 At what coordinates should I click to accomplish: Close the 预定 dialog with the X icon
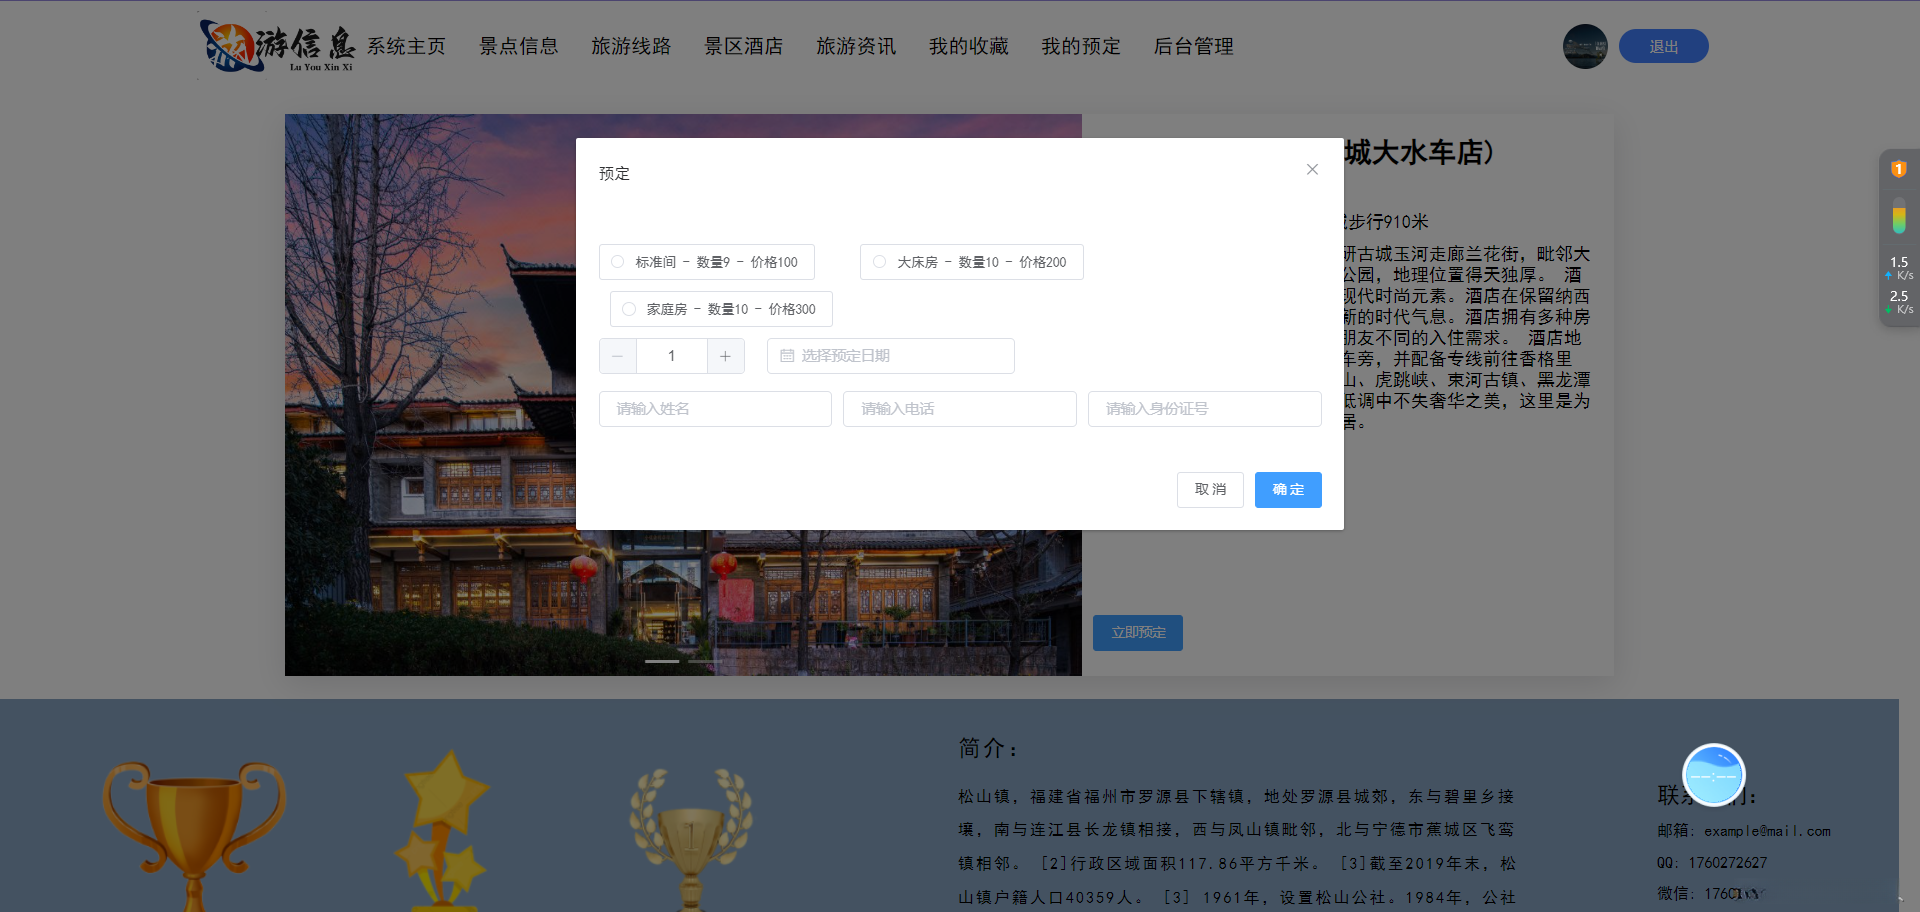pos(1312,170)
